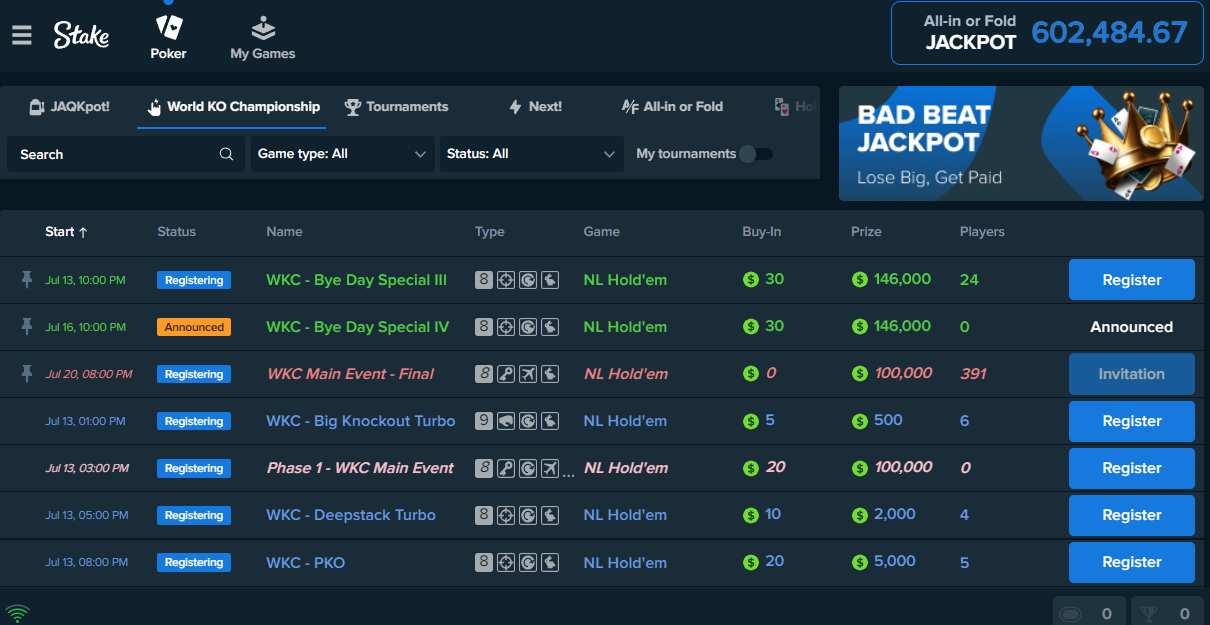Image resolution: width=1210 pixels, height=625 pixels.
Task: Unpin the Bye Day Special III tournament
Action: pyautogui.click(x=27, y=280)
